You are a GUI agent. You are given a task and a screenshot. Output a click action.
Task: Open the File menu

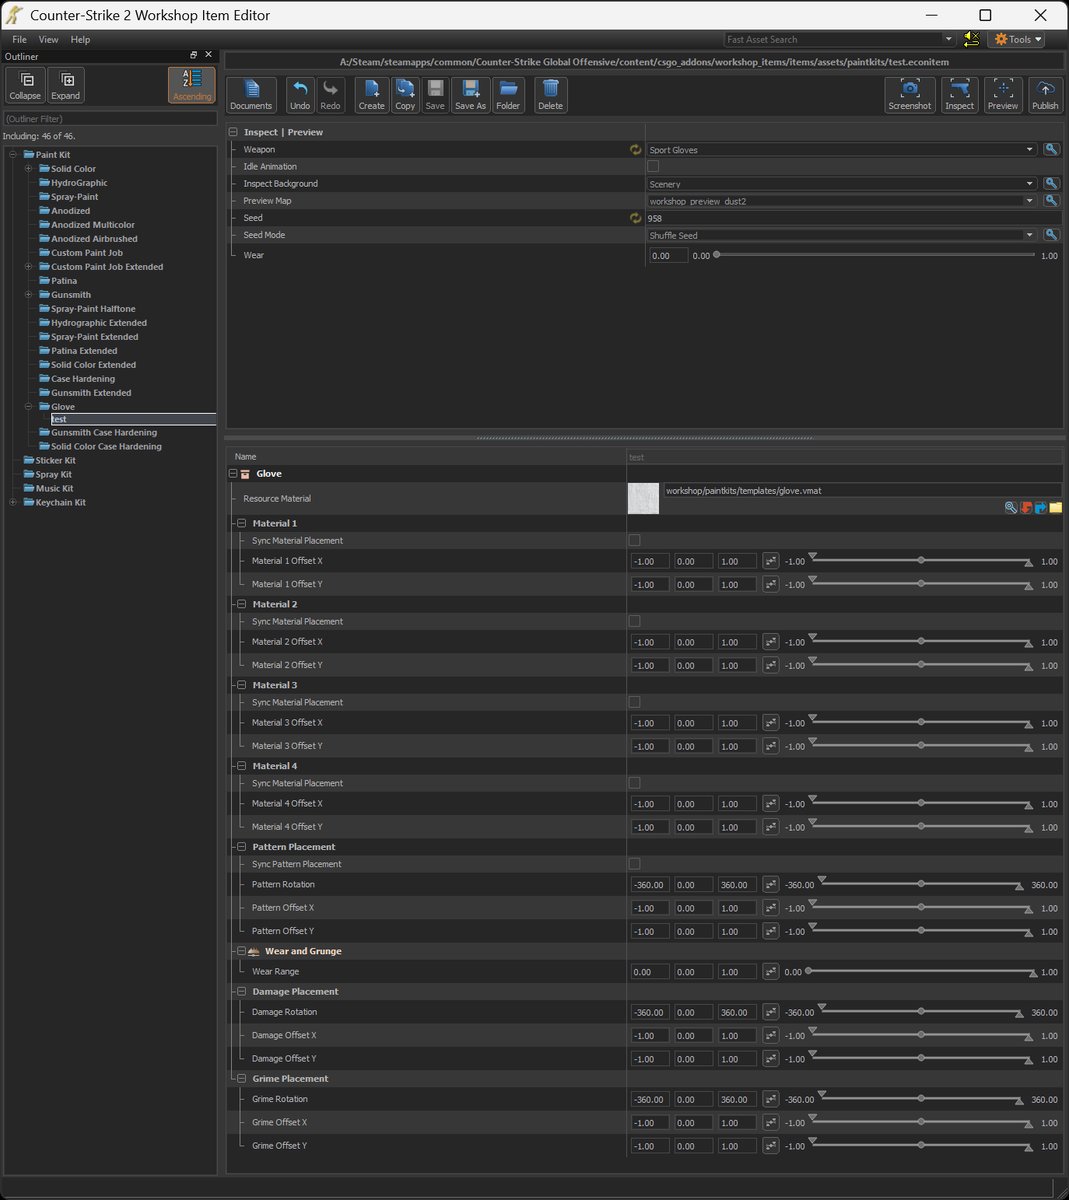(19, 39)
